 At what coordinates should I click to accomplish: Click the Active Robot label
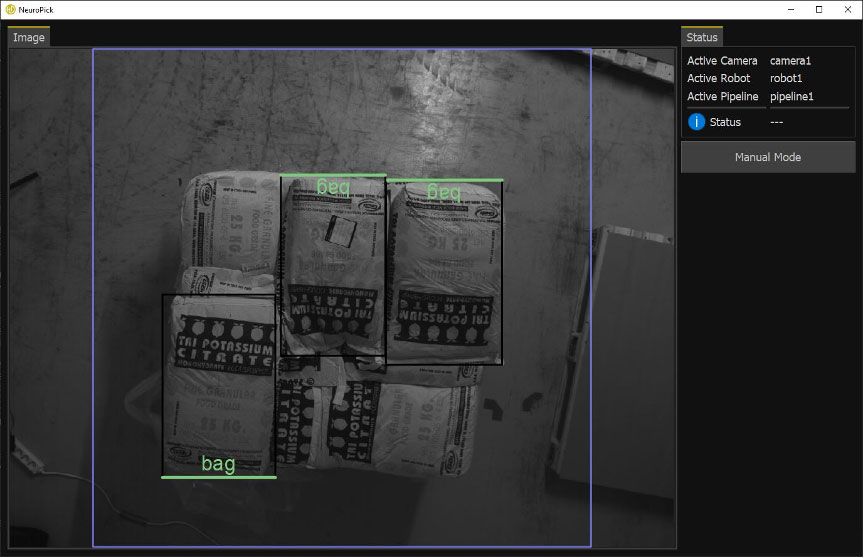[719, 78]
